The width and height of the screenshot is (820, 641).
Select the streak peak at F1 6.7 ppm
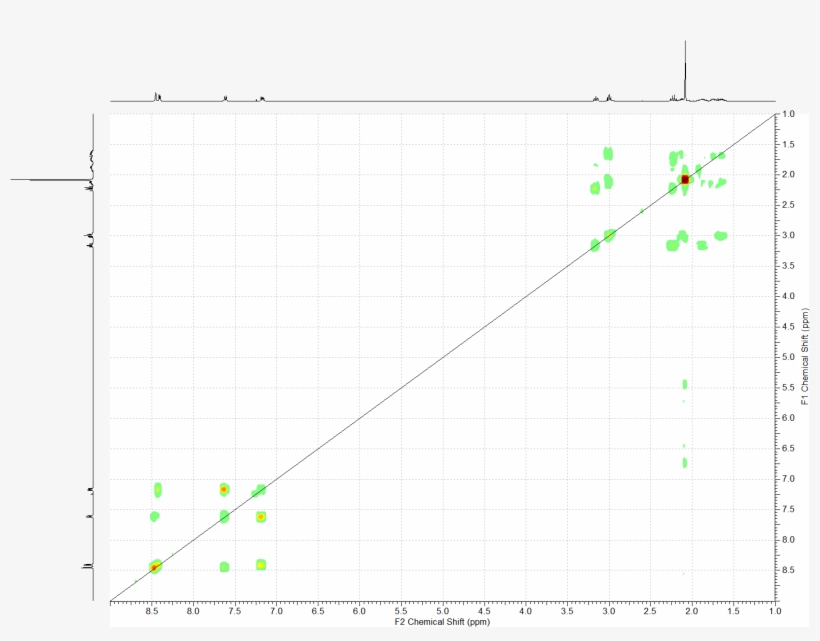click(685, 462)
